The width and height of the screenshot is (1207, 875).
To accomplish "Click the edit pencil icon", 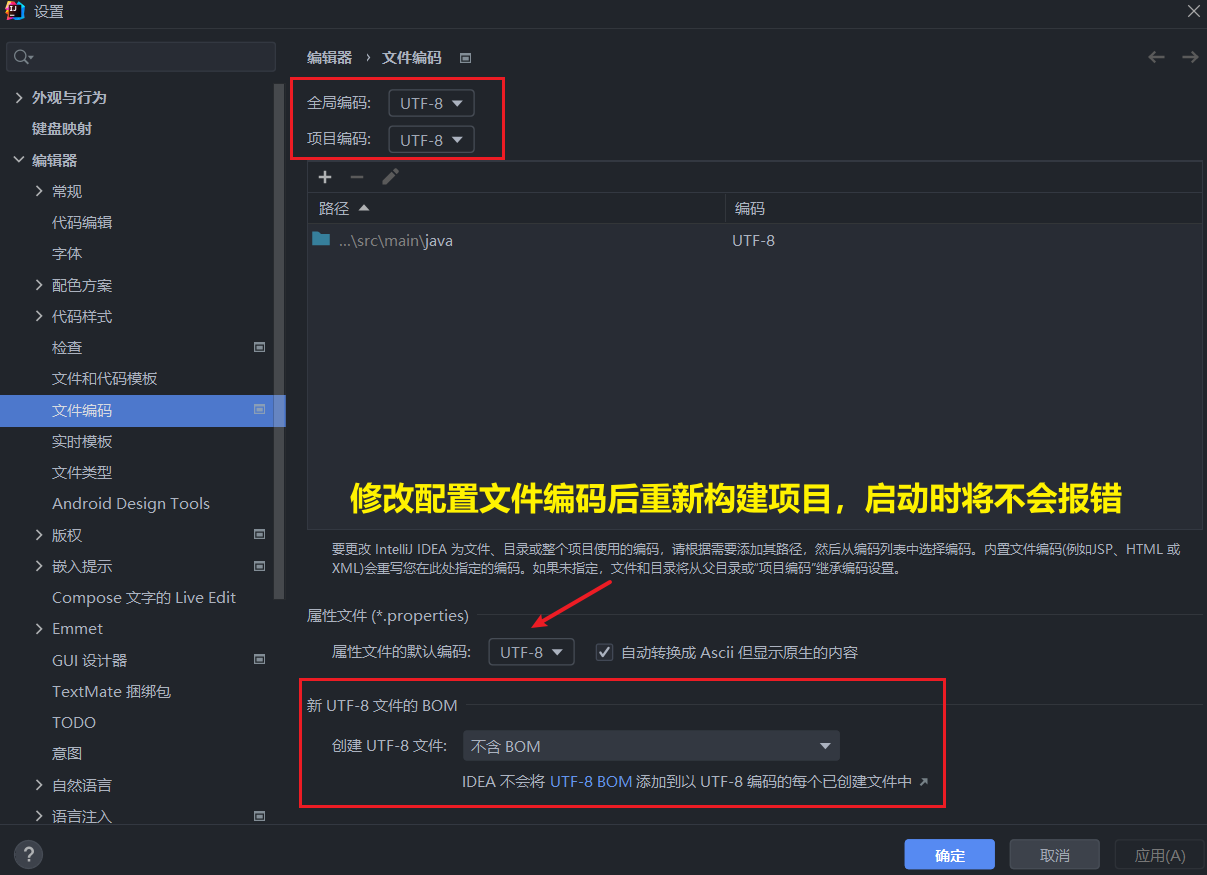I will point(390,177).
